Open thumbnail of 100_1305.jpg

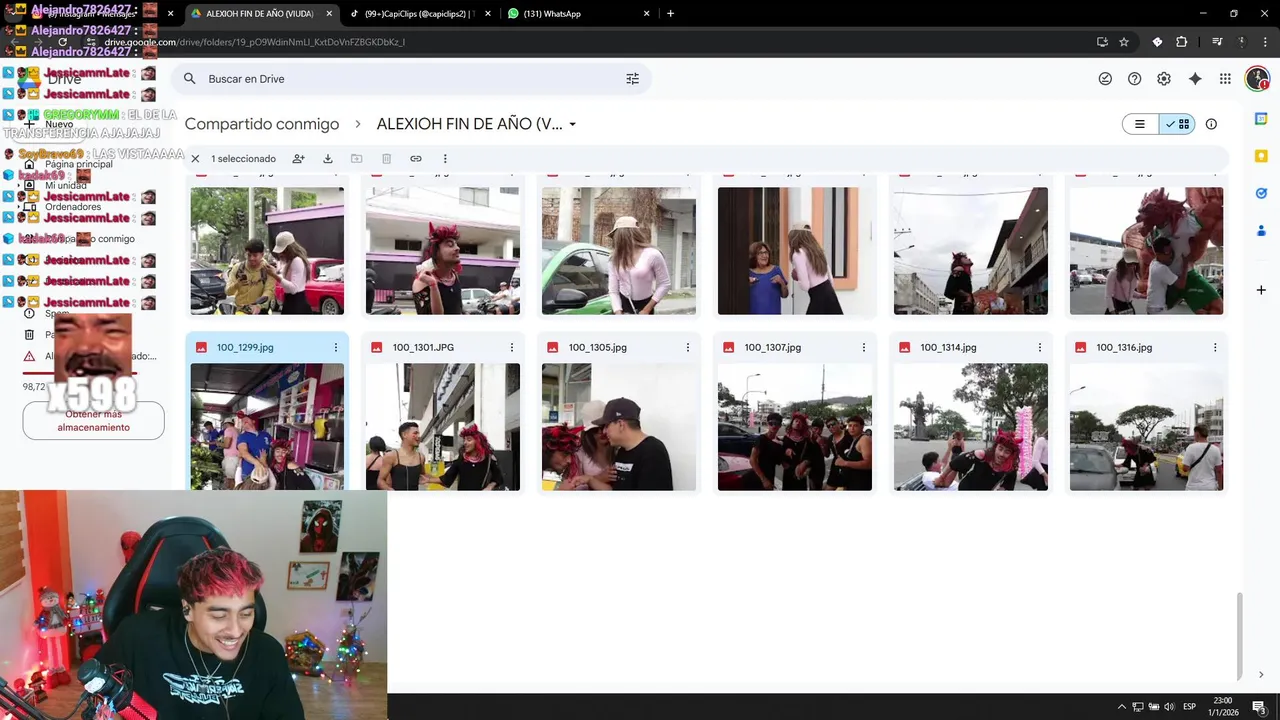[x=619, y=427]
